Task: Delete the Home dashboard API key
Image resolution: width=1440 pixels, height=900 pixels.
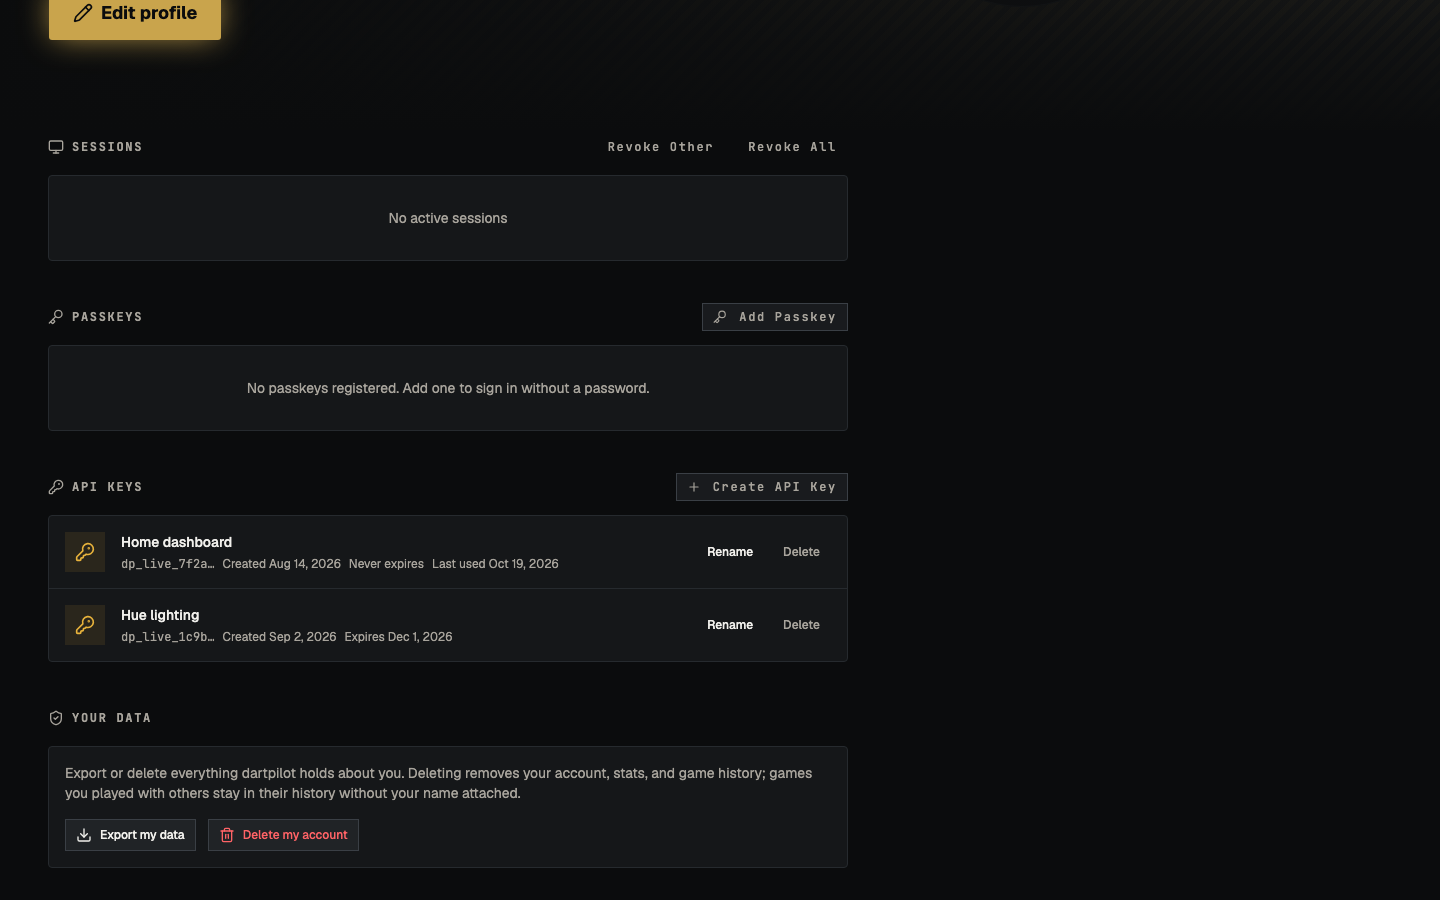Action: (x=801, y=552)
